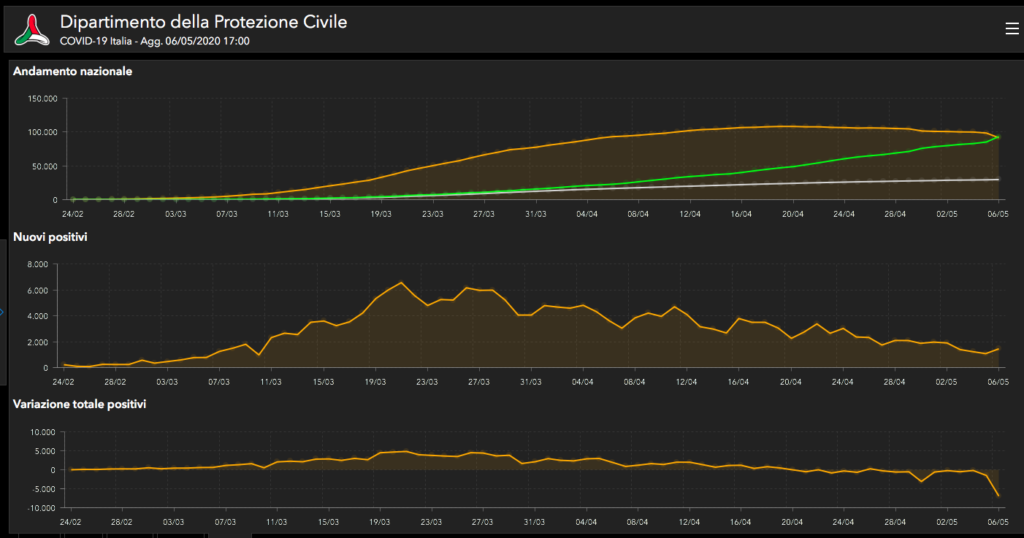Click the lowest point of Variazione totale positivi
Image resolution: width=1024 pixels, height=538 pixels.
click(998, 496)
